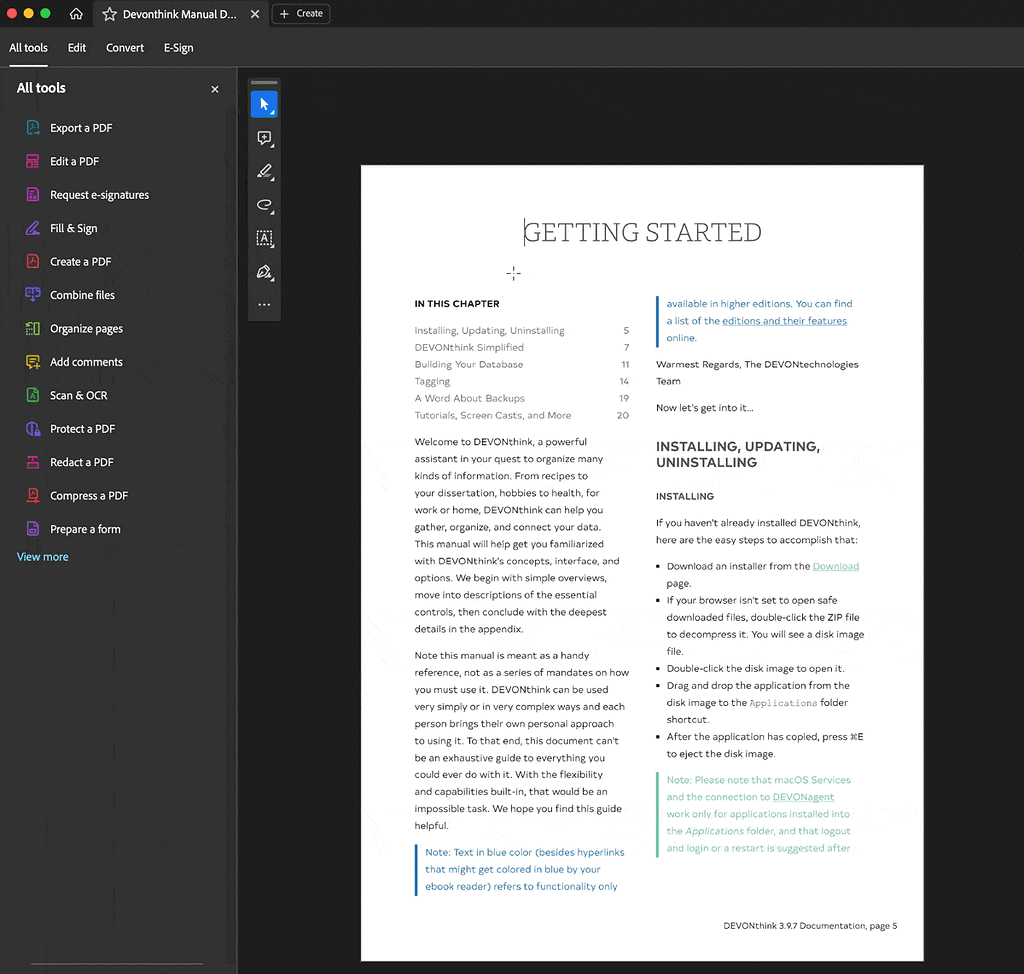This screenshot has height=974, width=1024.
Task: Switch to the Convert tab
Action: coord(125,48)
